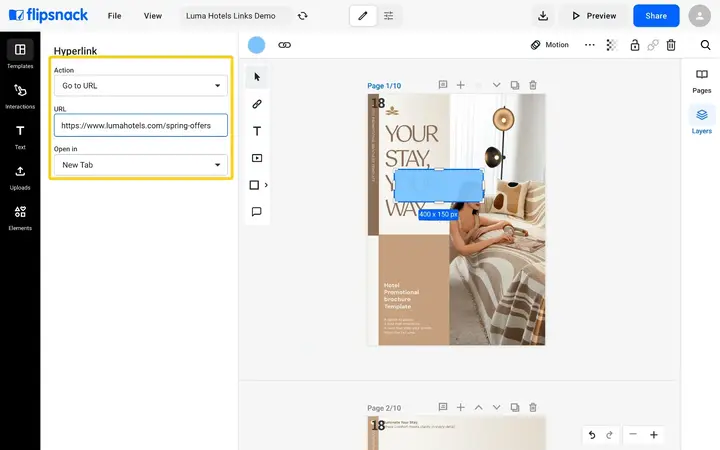Zoom in with the plus button

coord(653,434)
